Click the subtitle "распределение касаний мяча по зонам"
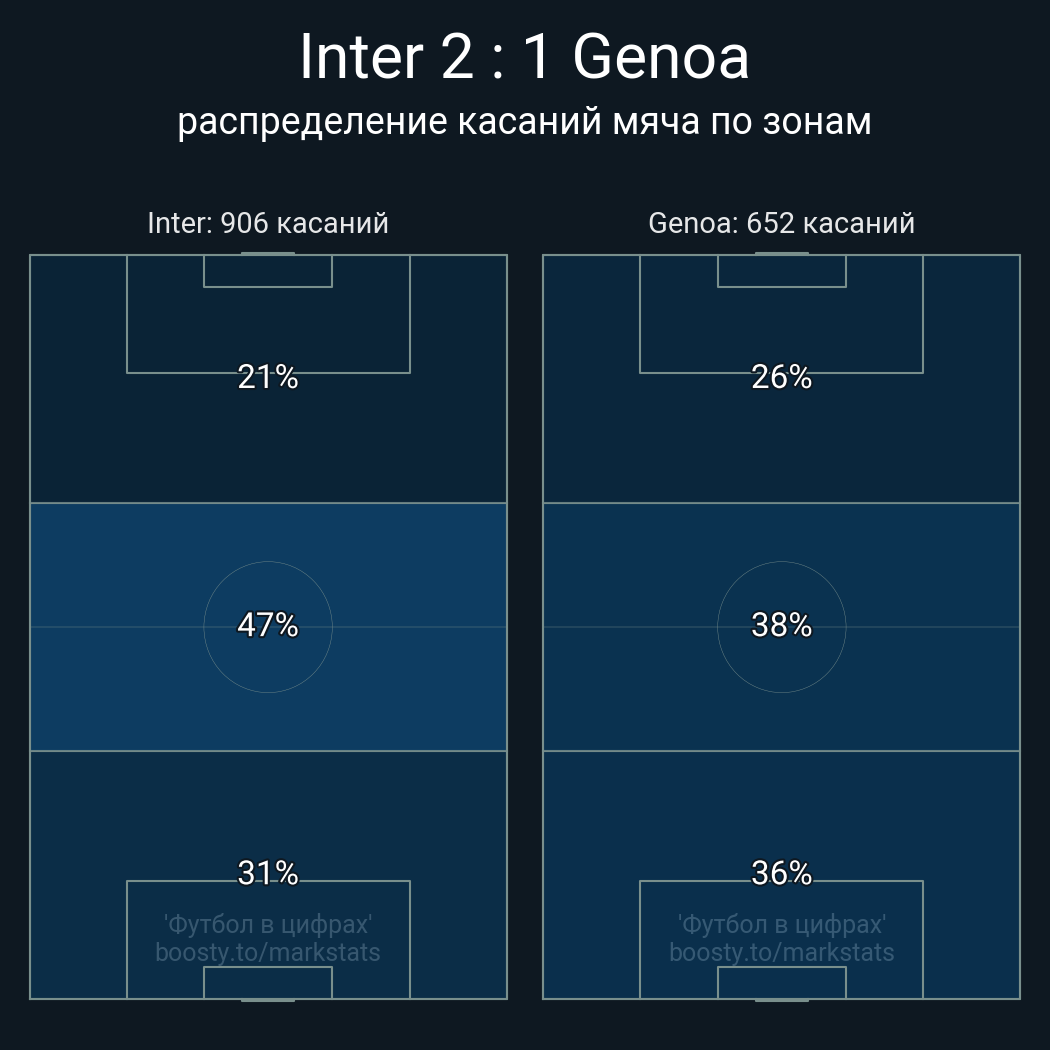1050x1050 pixels. click(x=524, y=121)
